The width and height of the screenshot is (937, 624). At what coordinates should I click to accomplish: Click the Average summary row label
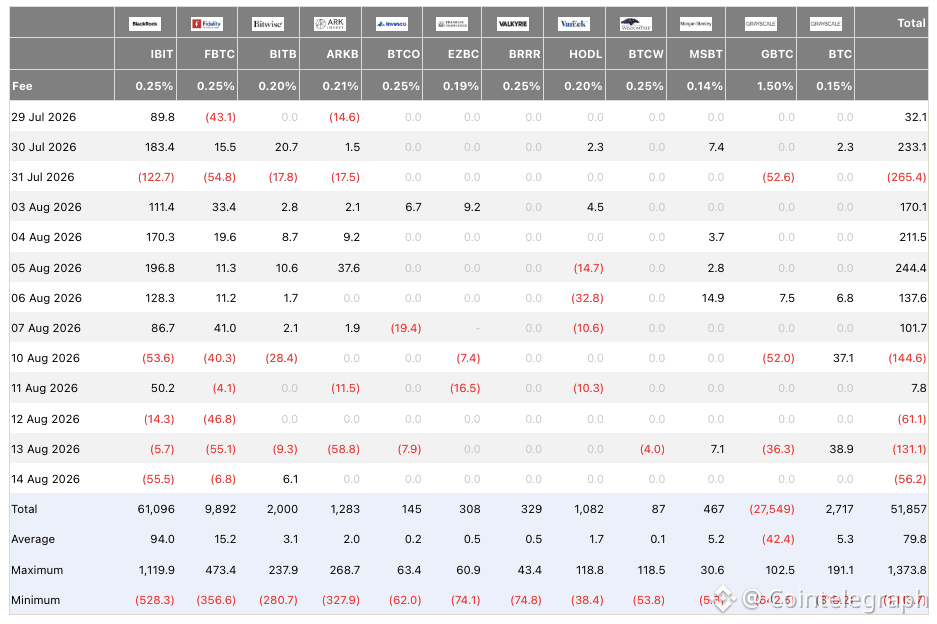(x=33, y=539)
